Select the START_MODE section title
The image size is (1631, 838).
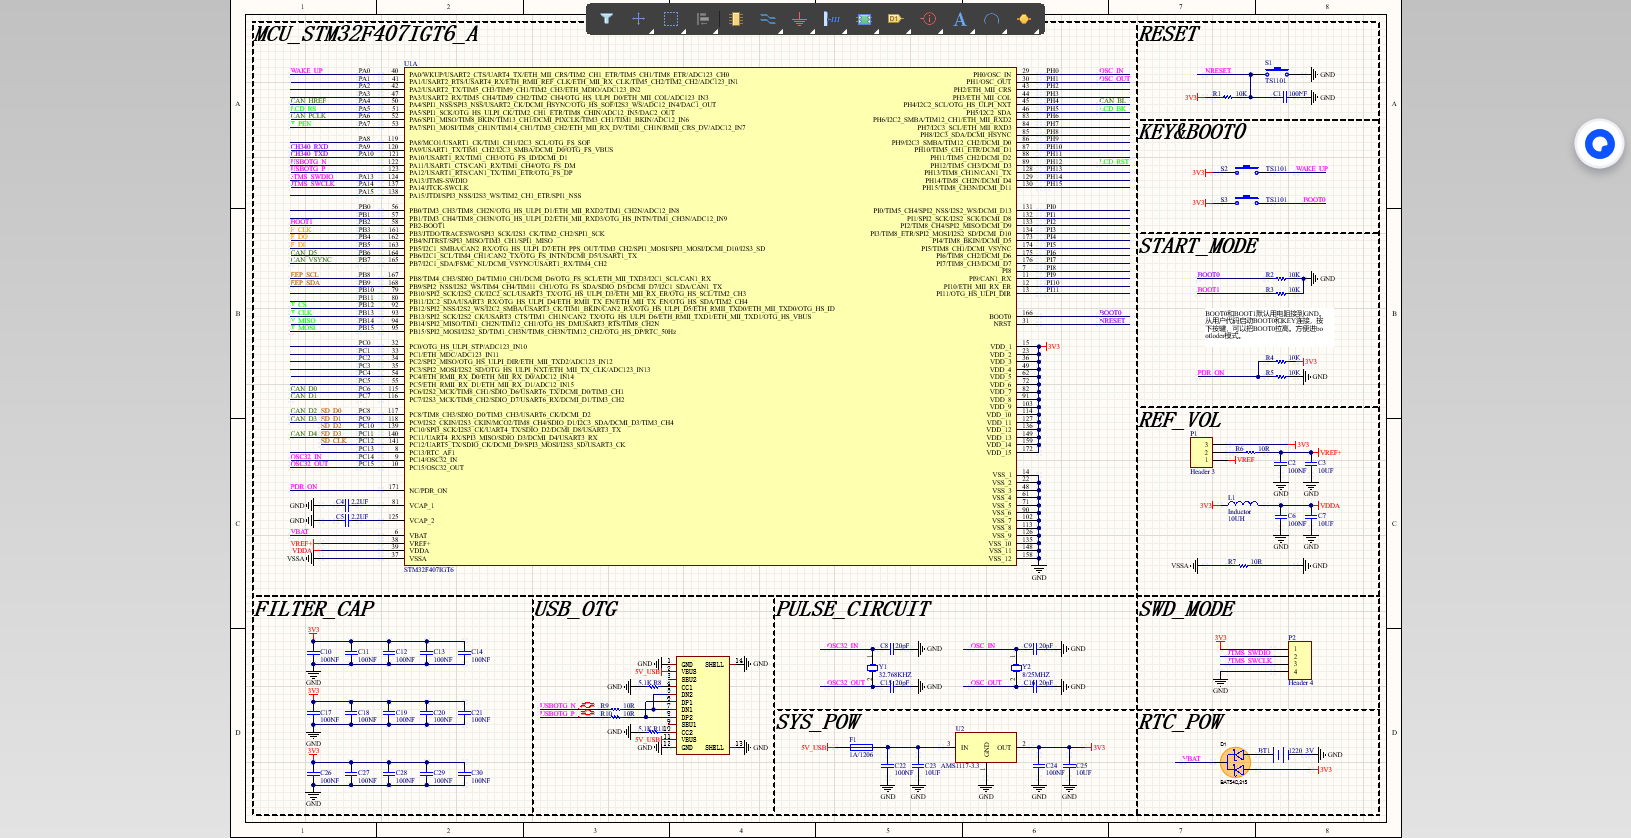pyautogui.click(x=1199, y=246)
